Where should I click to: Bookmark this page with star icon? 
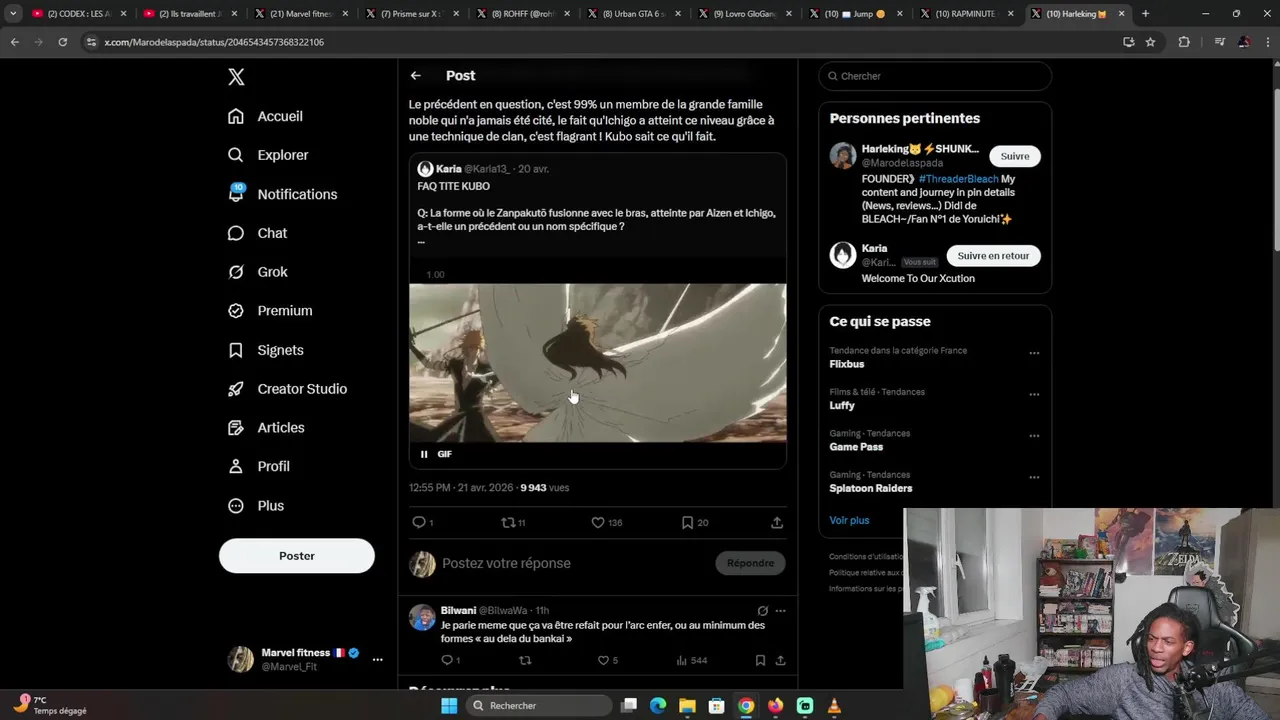[1150, 42]
